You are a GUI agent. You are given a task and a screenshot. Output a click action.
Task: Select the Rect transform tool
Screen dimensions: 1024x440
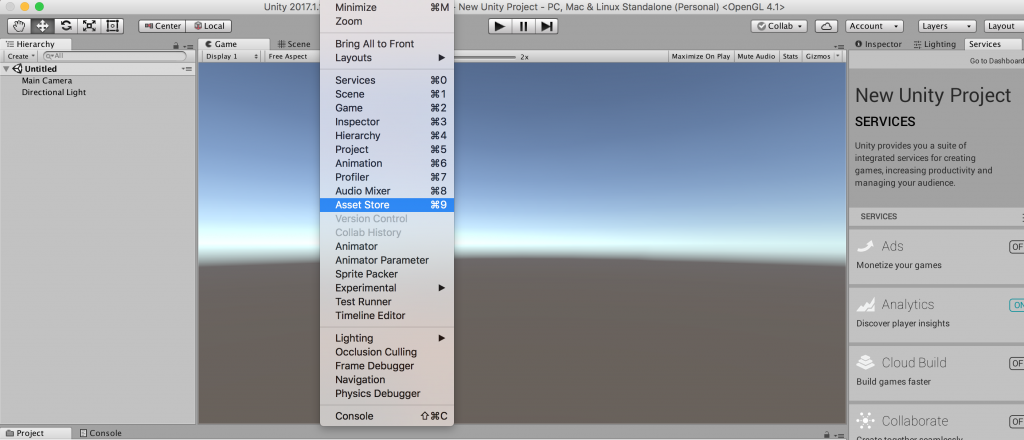[x=112, y=26]
